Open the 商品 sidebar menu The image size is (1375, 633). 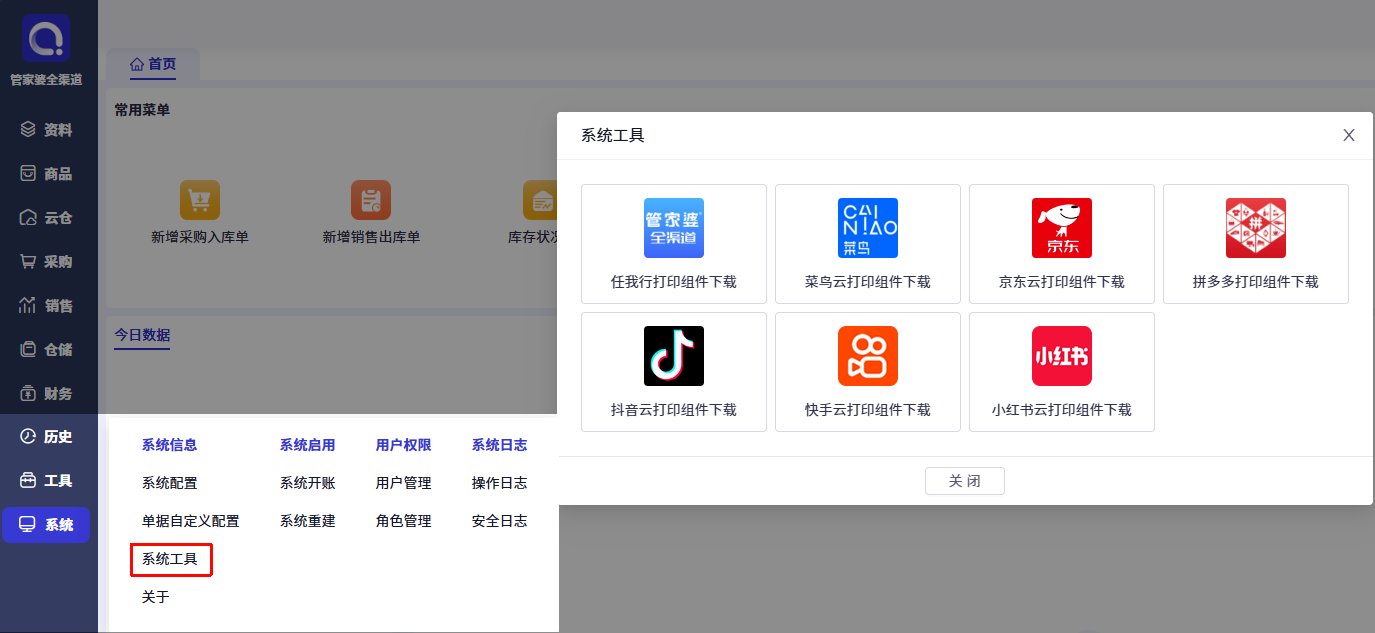46,174
